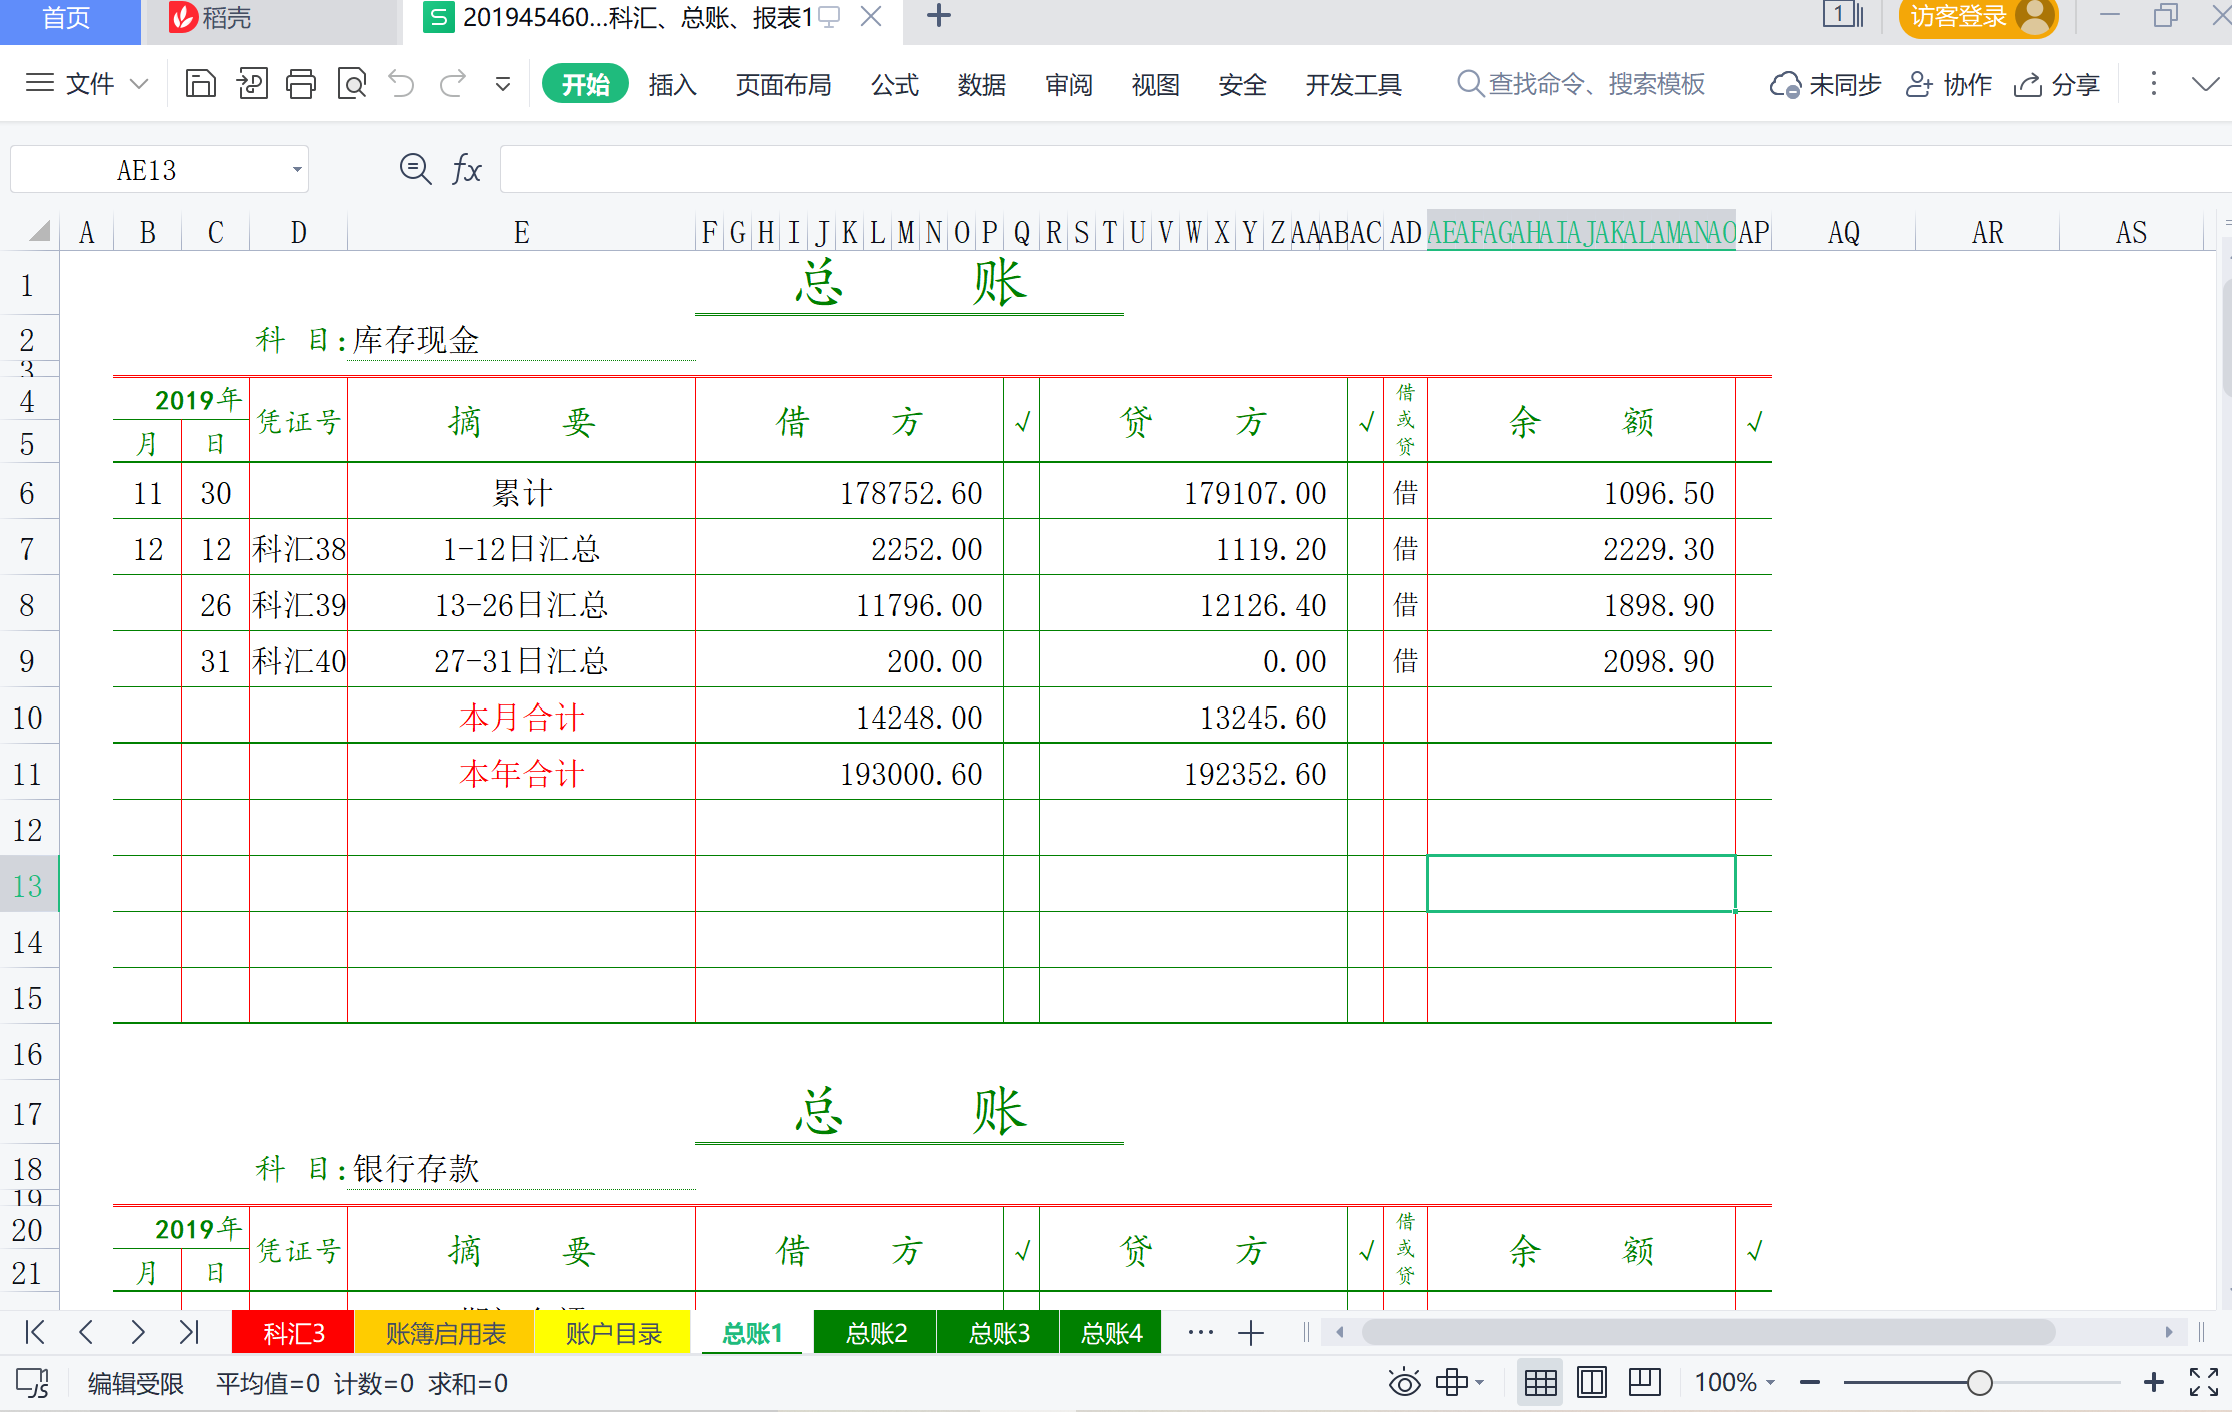The width and height of the screenshot is (2232, 1412).
Task: Click the Redo arrow icon
Action: click(x=453, y=84)
